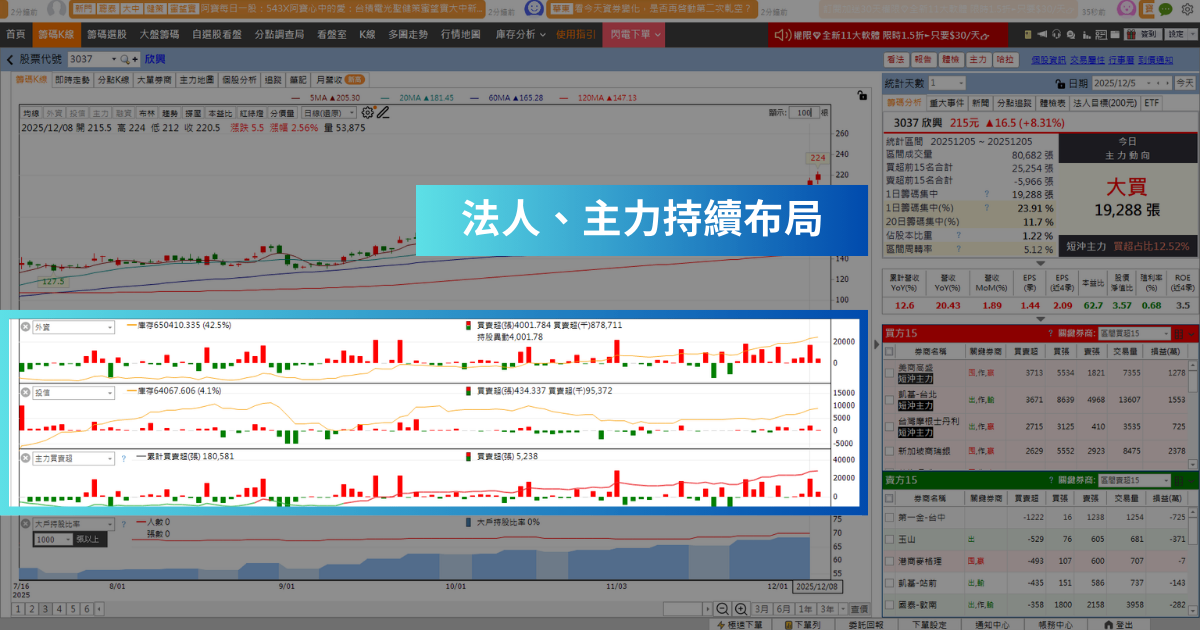
Task: Click the headphone customer-service icon in top toolbar
Action: [1057, 33]
